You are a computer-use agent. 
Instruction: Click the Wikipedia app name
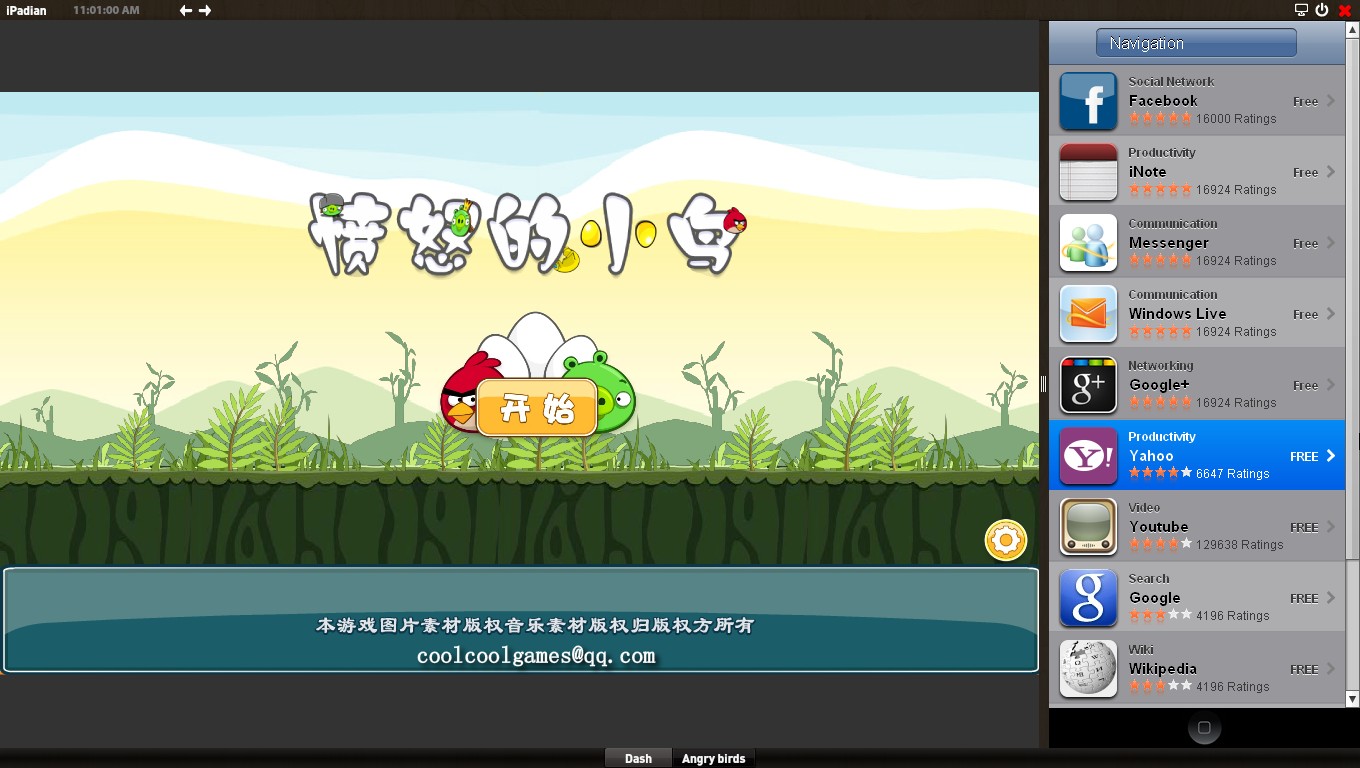pyautogui.click(x=1163, y=669)
